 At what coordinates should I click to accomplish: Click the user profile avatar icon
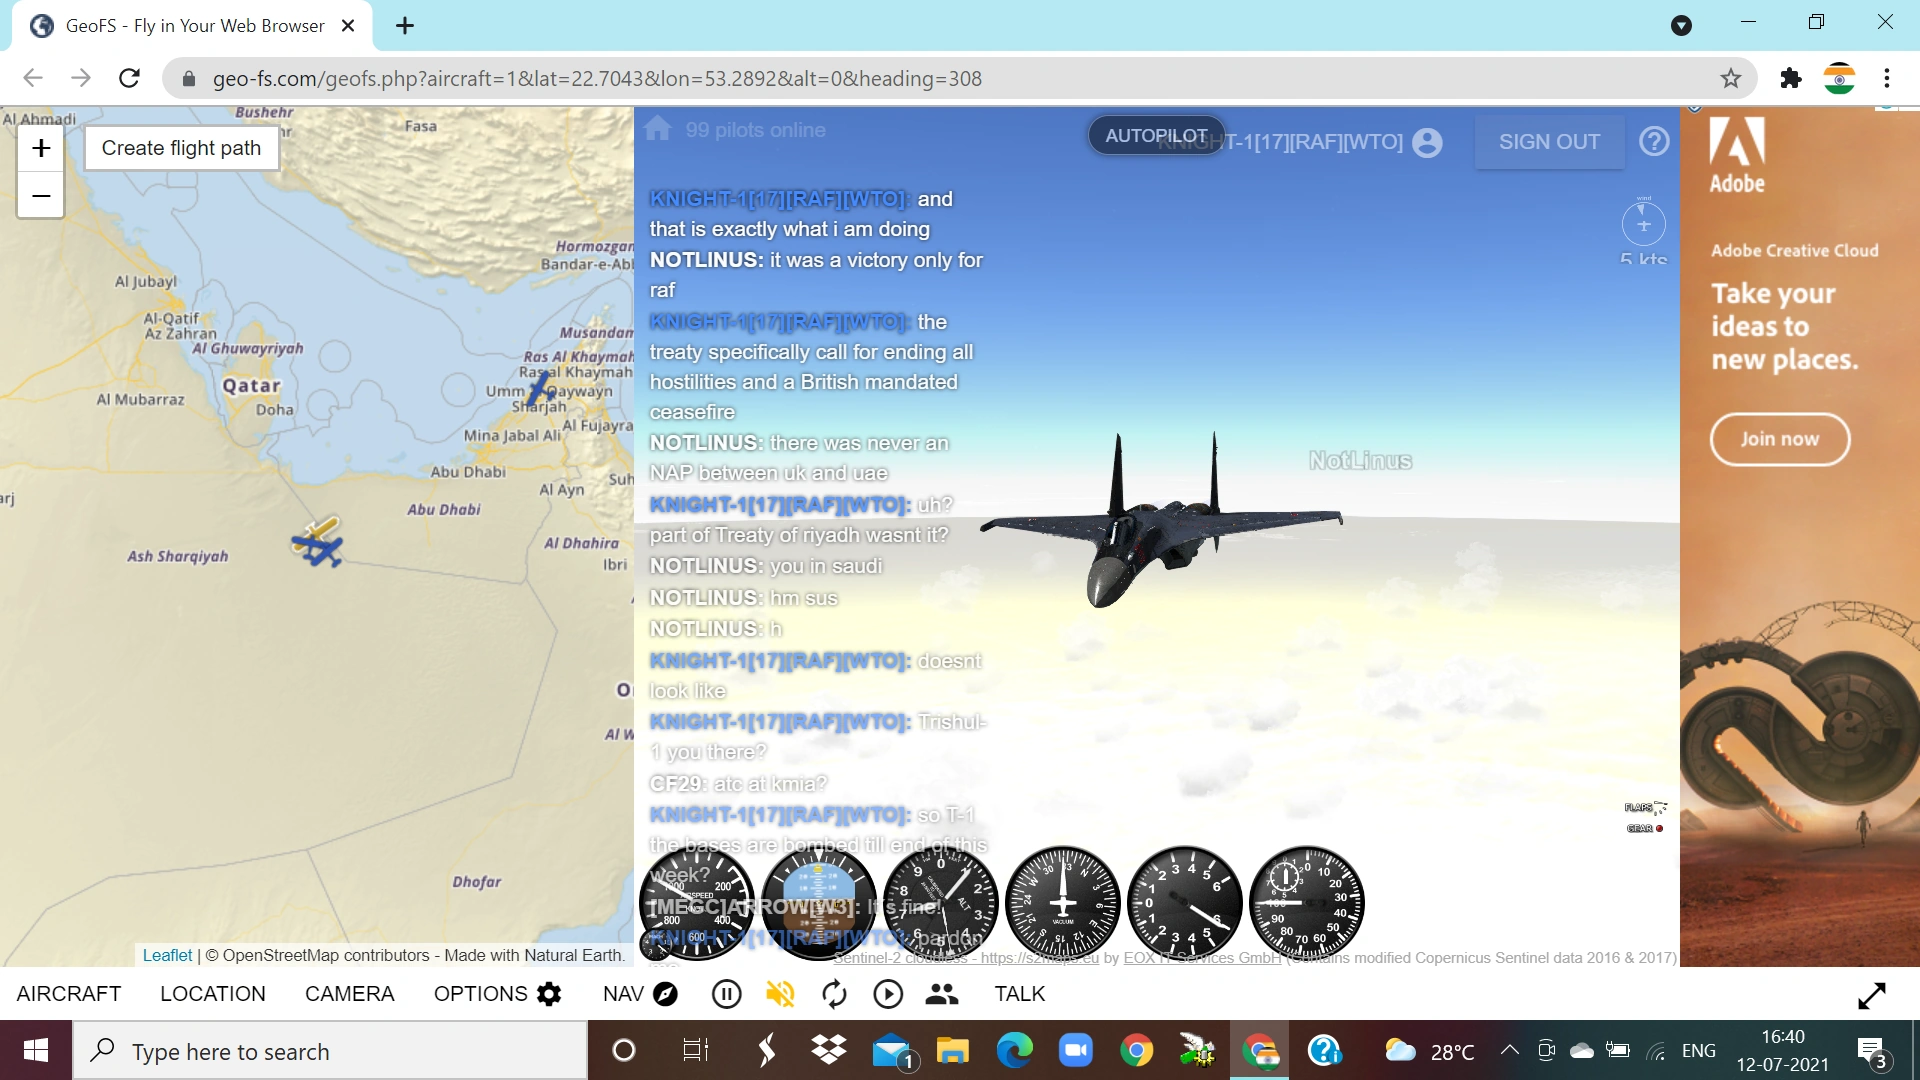(x=1427, y=143)
